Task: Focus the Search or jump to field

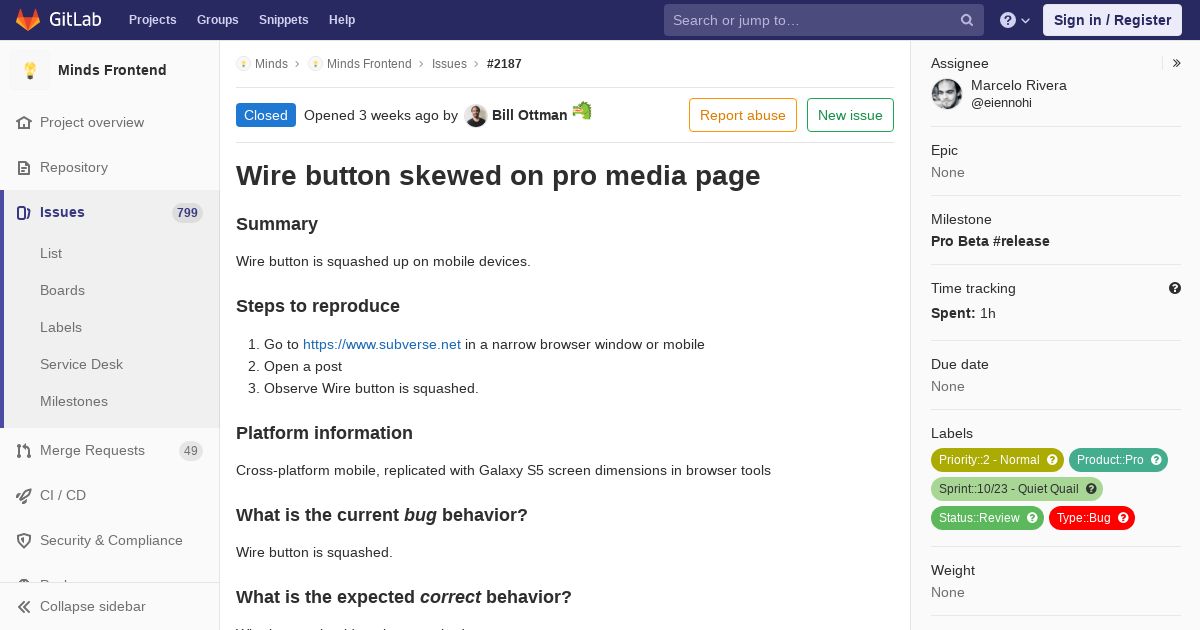Action: [824, 20]
